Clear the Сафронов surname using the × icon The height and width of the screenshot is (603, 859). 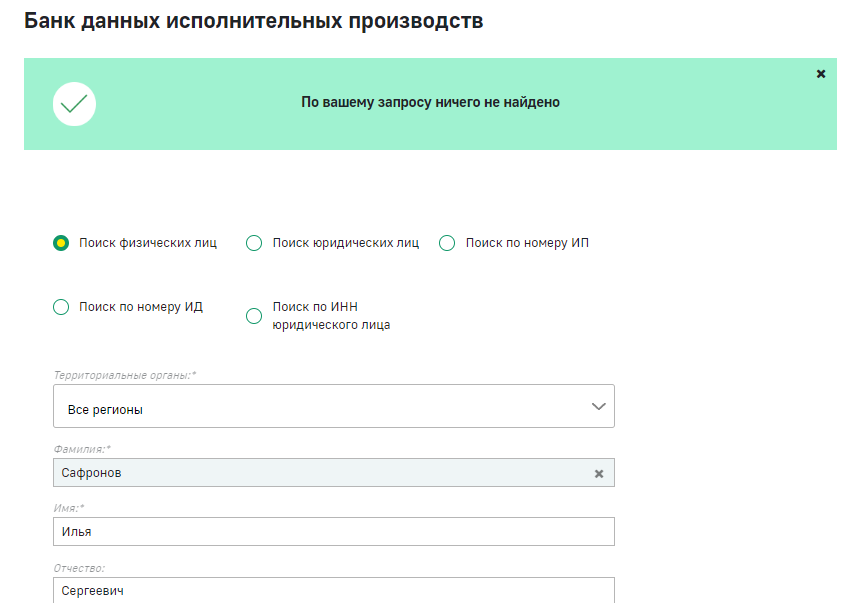601,472
